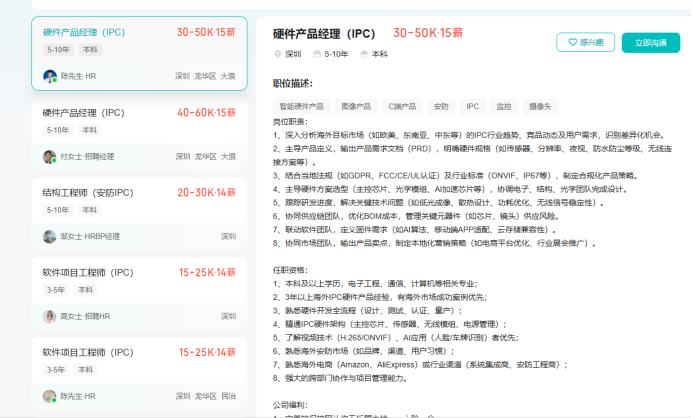692x418 pixels.
Task: Click the briefcase icon beside 5-10年 in header
Action: (317, 54)
